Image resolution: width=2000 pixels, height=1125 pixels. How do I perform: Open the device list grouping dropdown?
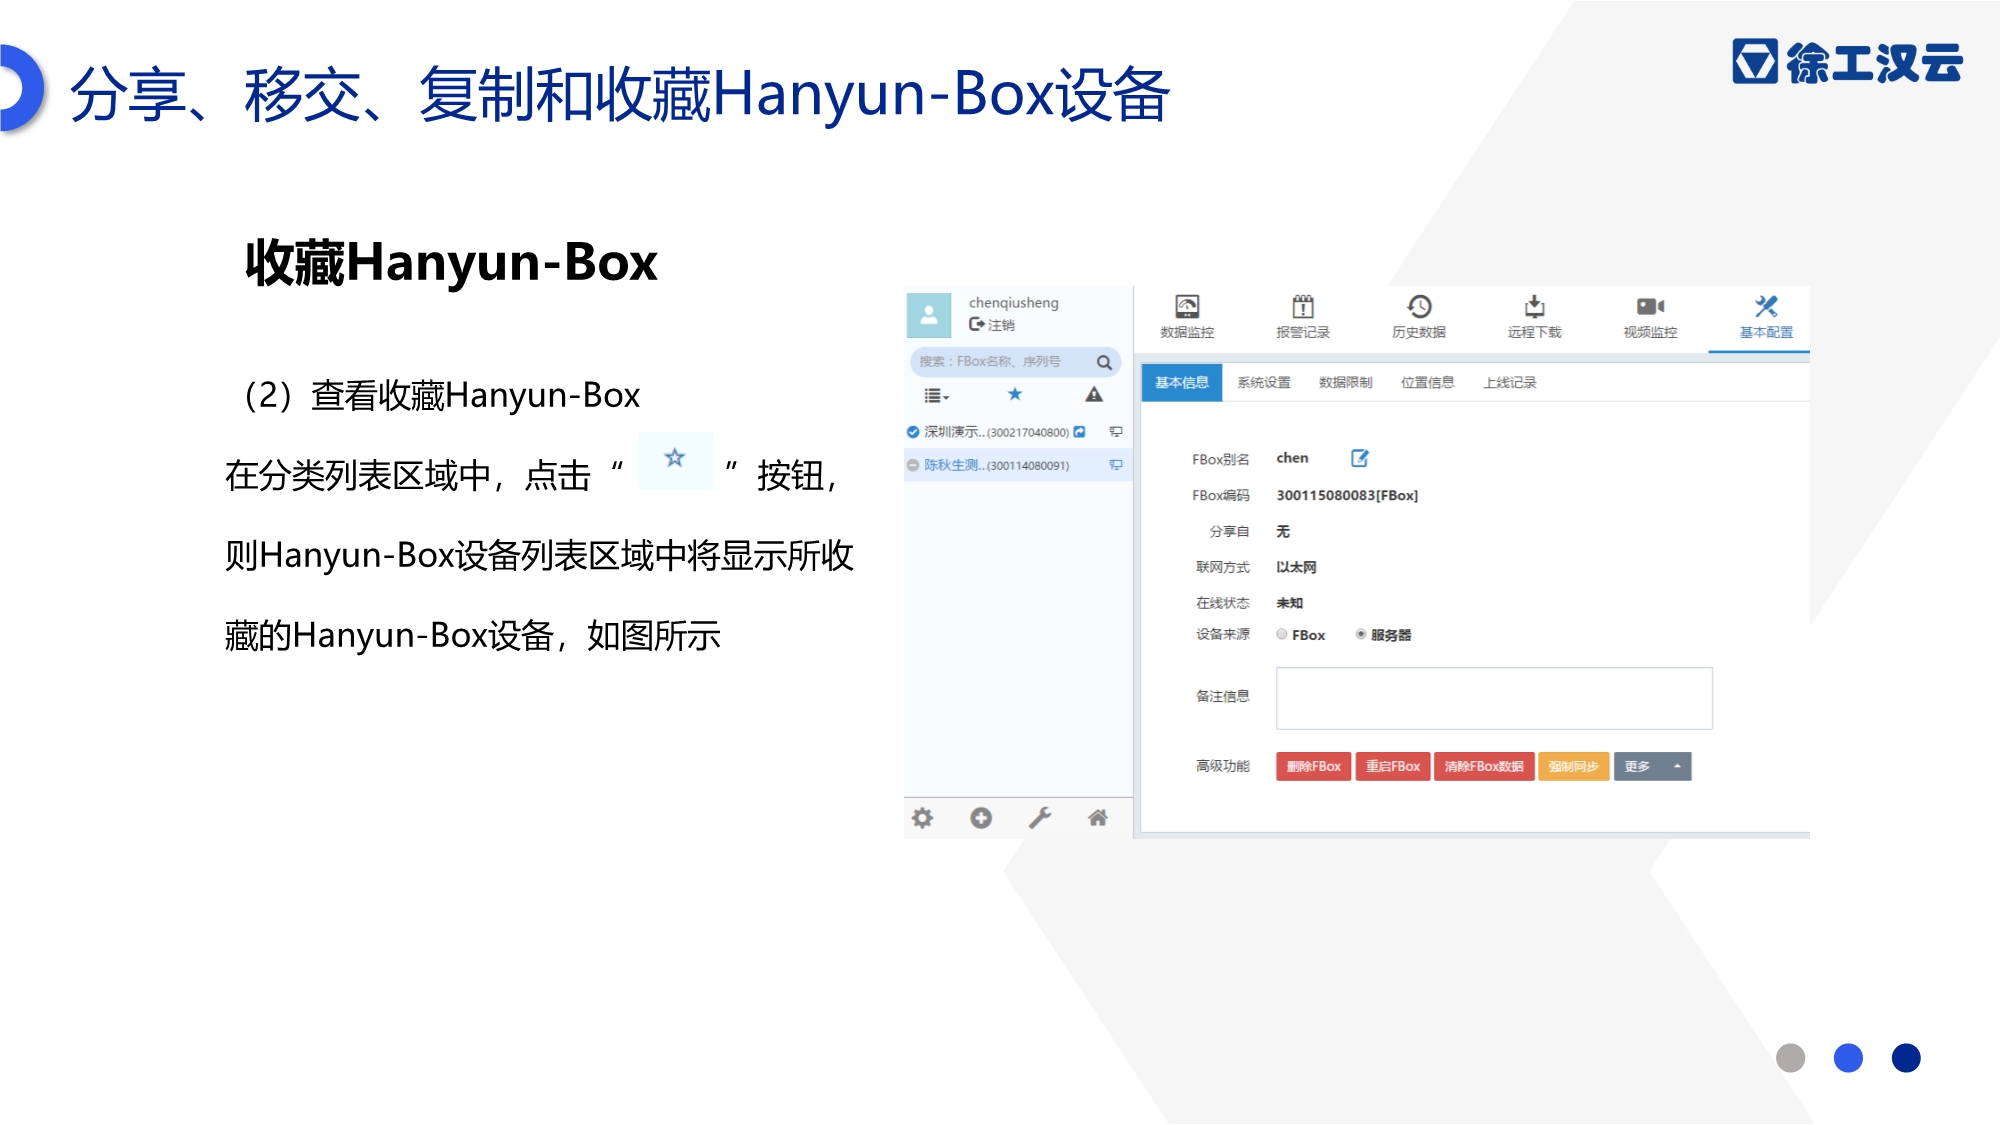[x=936, y=395]
